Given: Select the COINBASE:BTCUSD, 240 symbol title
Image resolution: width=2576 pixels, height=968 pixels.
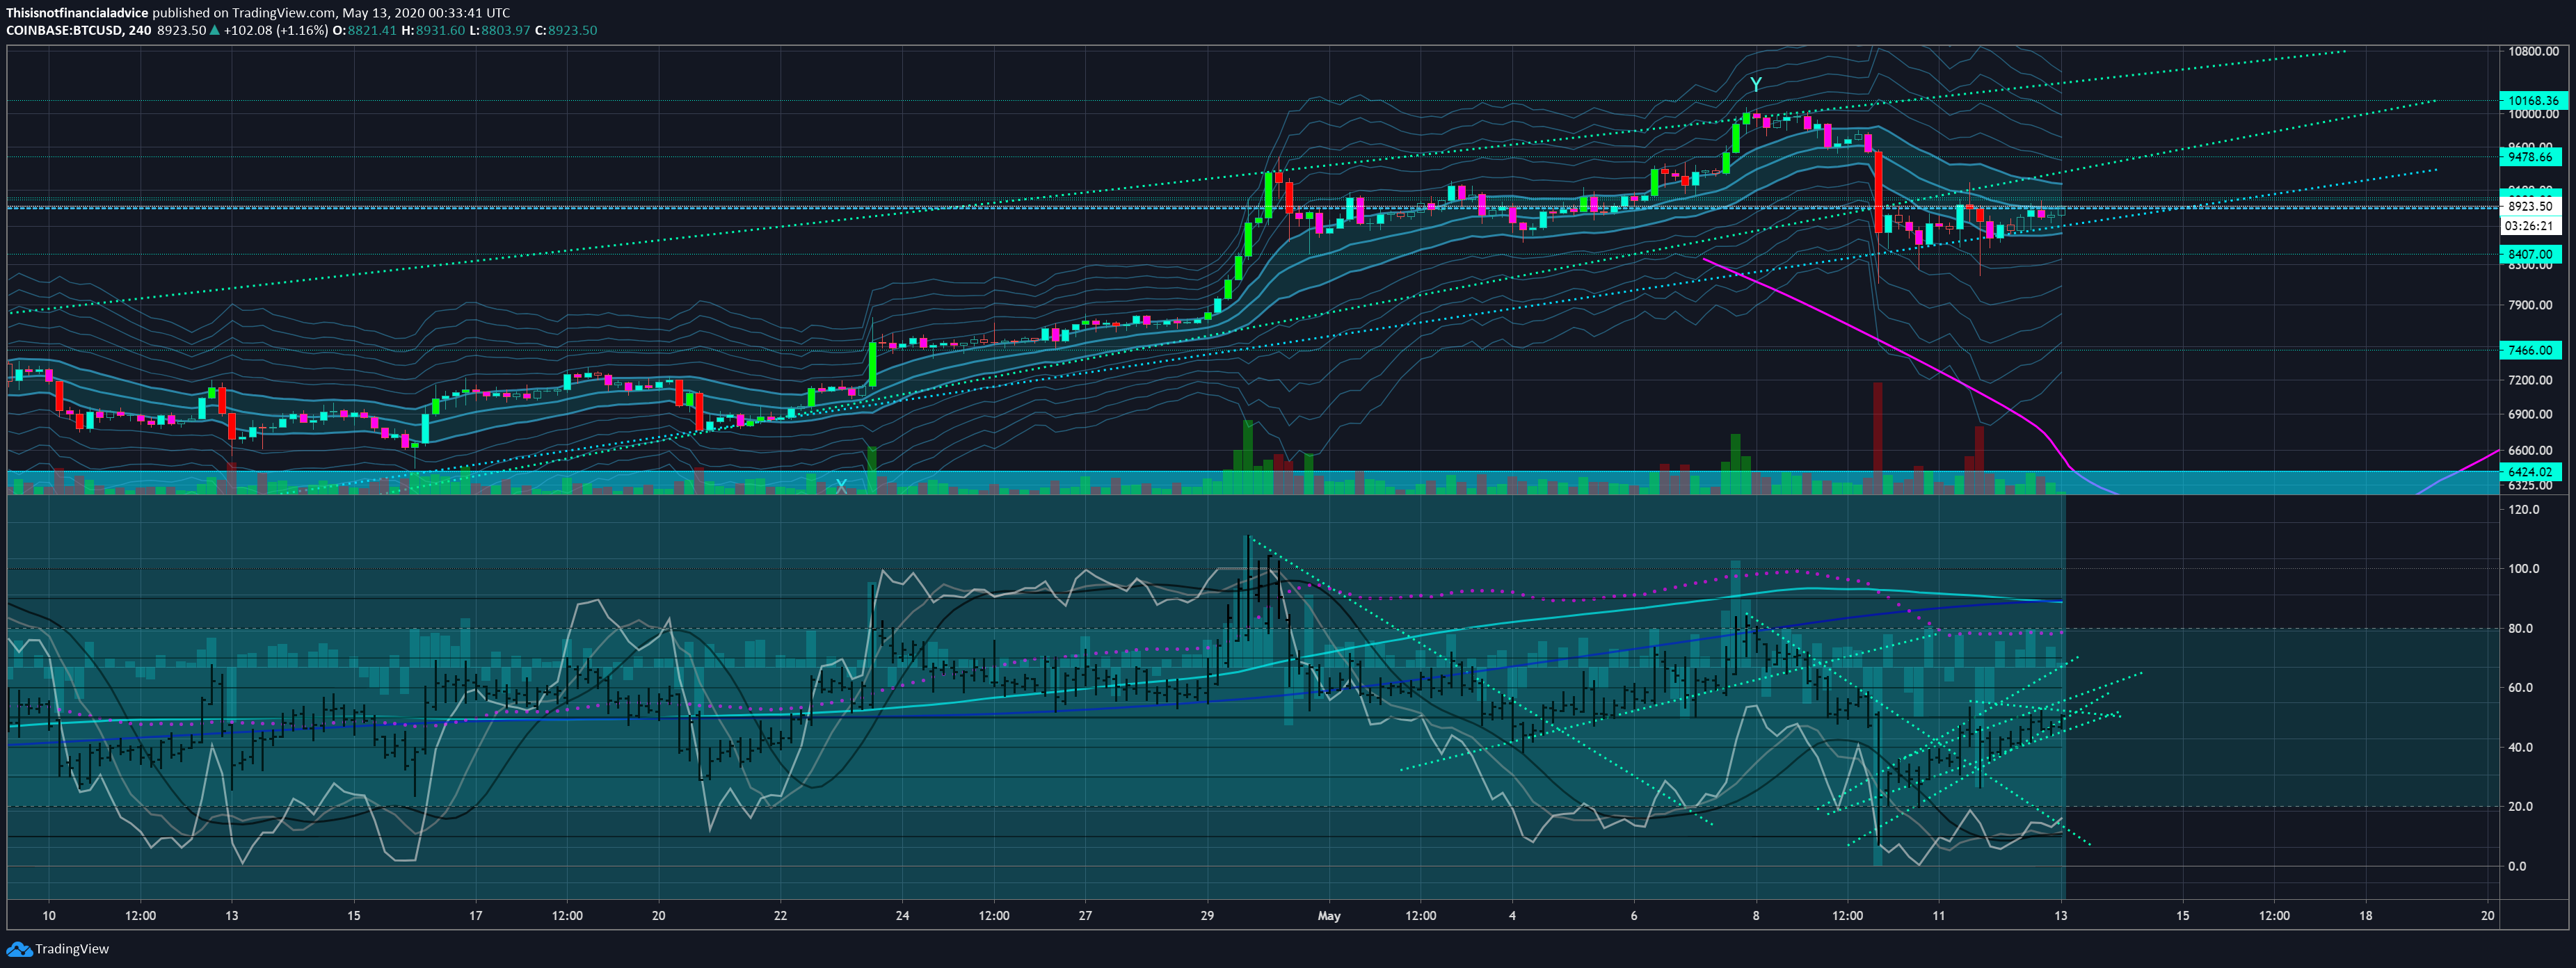Looking at the screenshot, I should [x=79, y=30].
